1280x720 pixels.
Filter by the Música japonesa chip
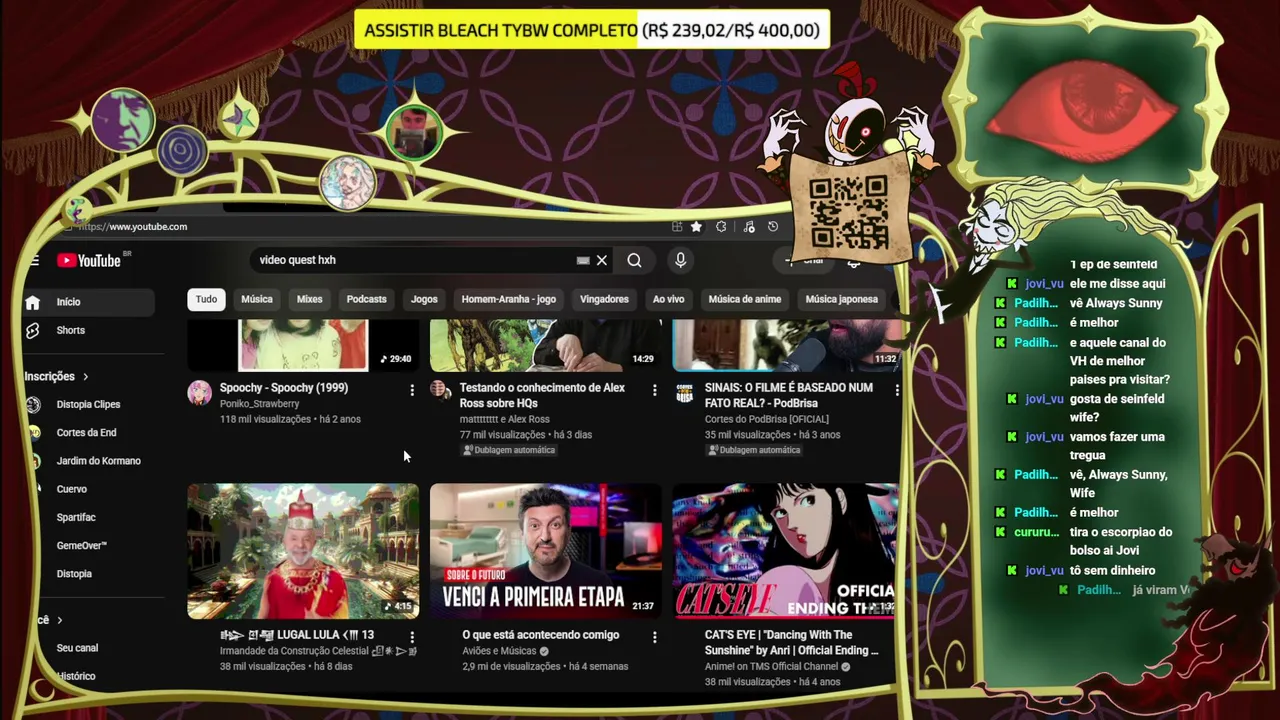[842, 299]
